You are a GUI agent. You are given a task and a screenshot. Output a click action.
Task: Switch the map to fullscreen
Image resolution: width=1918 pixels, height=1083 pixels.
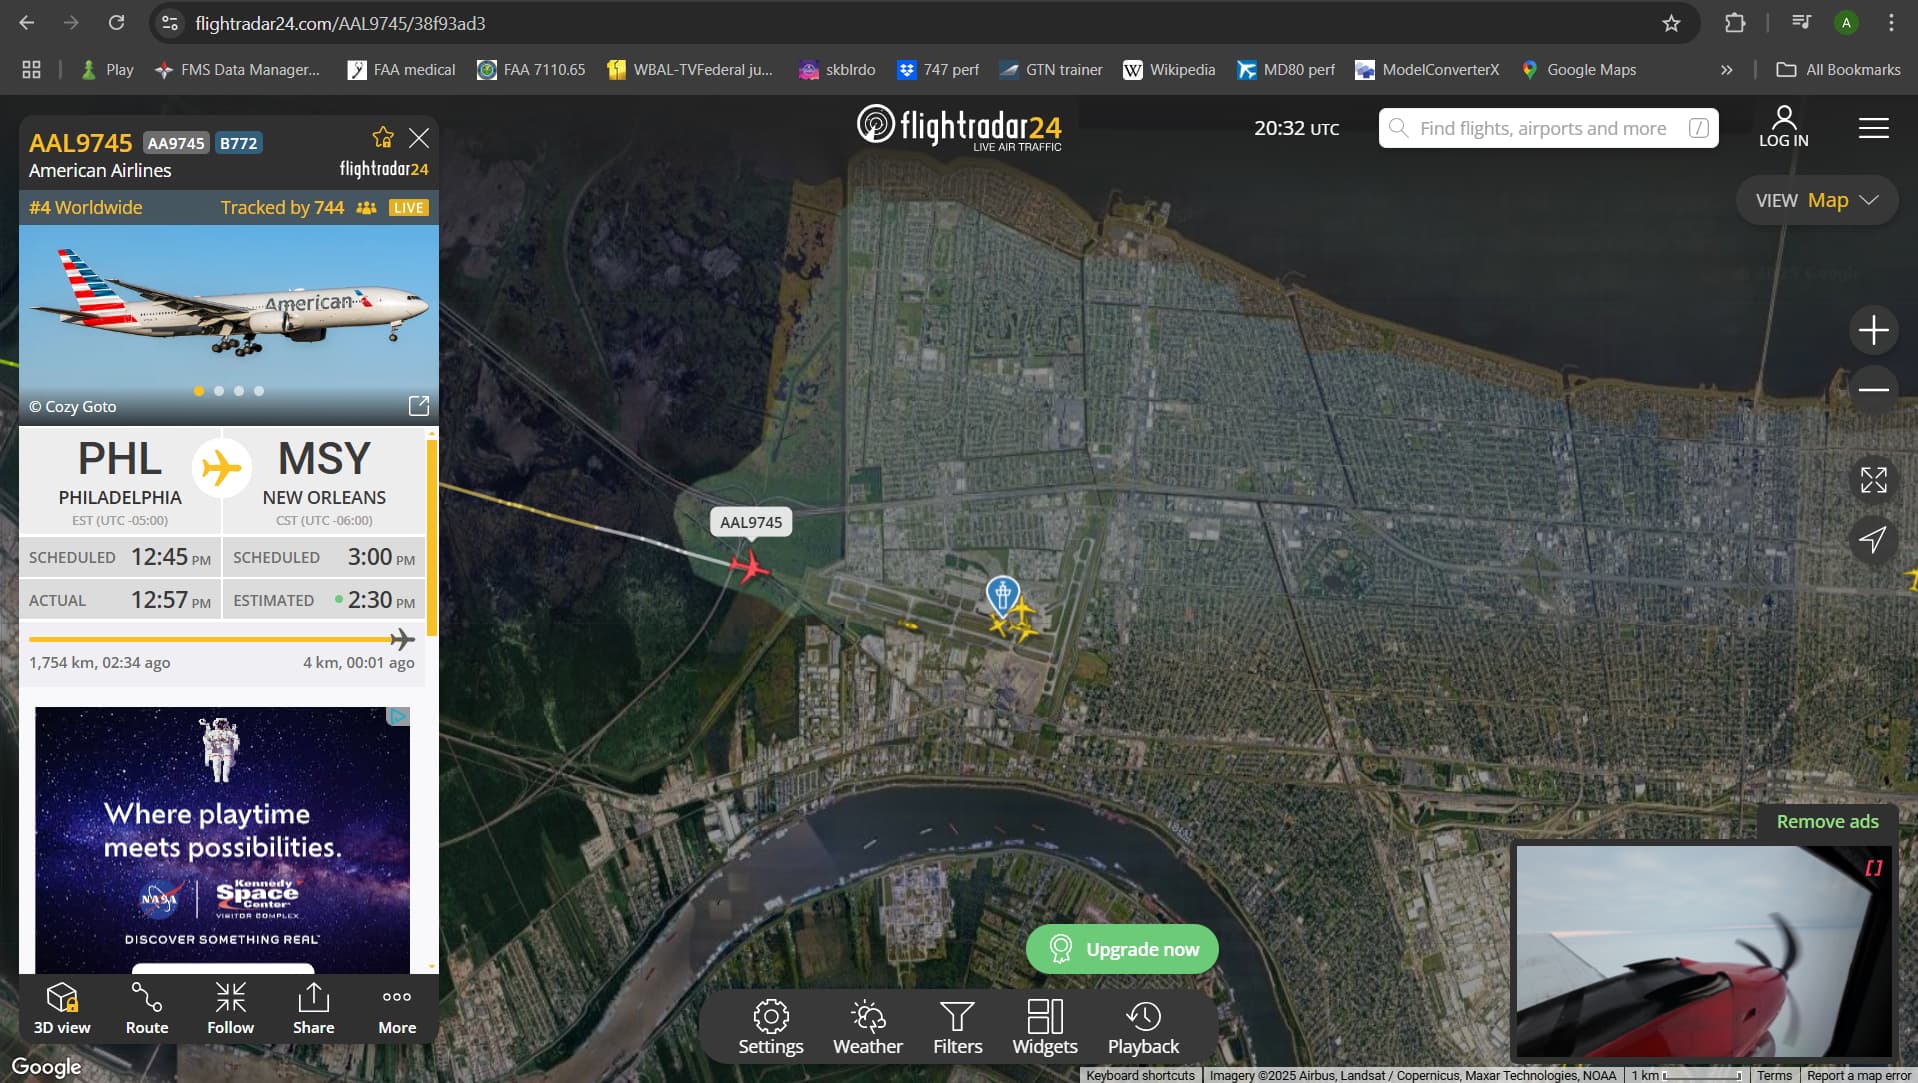1873,480
